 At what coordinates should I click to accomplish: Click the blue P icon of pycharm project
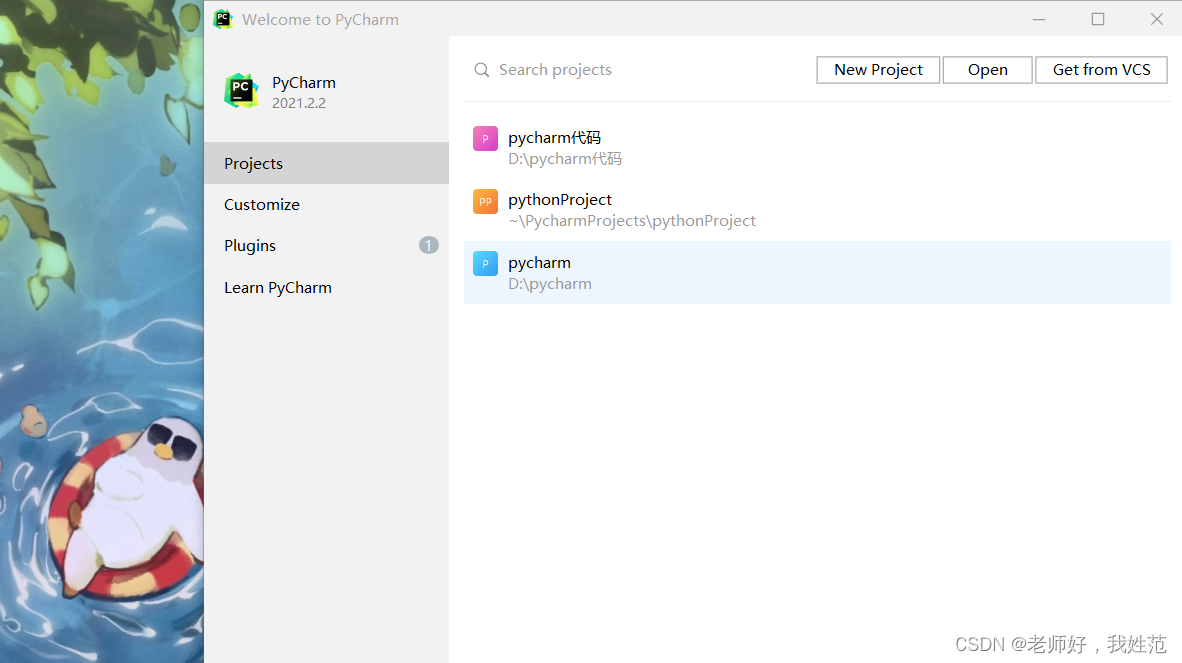tap(485, 264)
